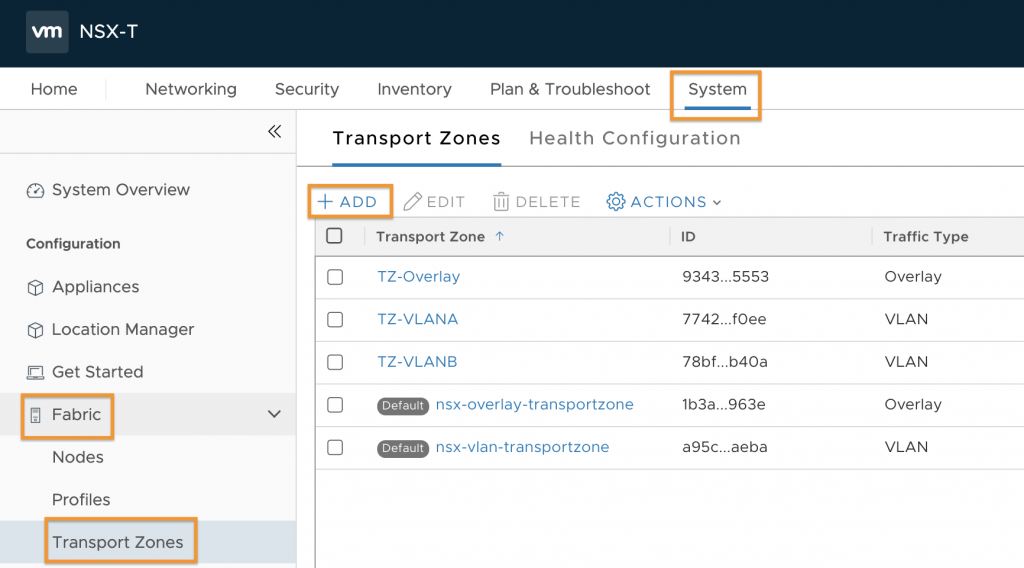Check the nsx-vlan-transportzone row checkbox
Image resolution: width=1024 pixels, height=568 pixels.
tap(335, 447)
